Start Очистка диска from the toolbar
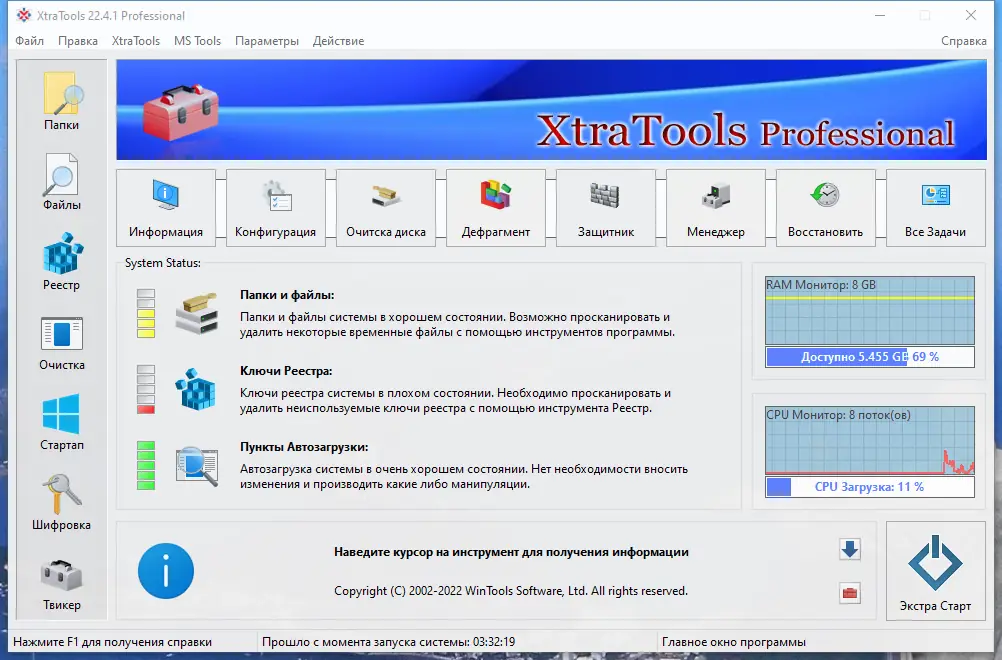This screenshot has height=660, width=1002. [x=385, y=207]
